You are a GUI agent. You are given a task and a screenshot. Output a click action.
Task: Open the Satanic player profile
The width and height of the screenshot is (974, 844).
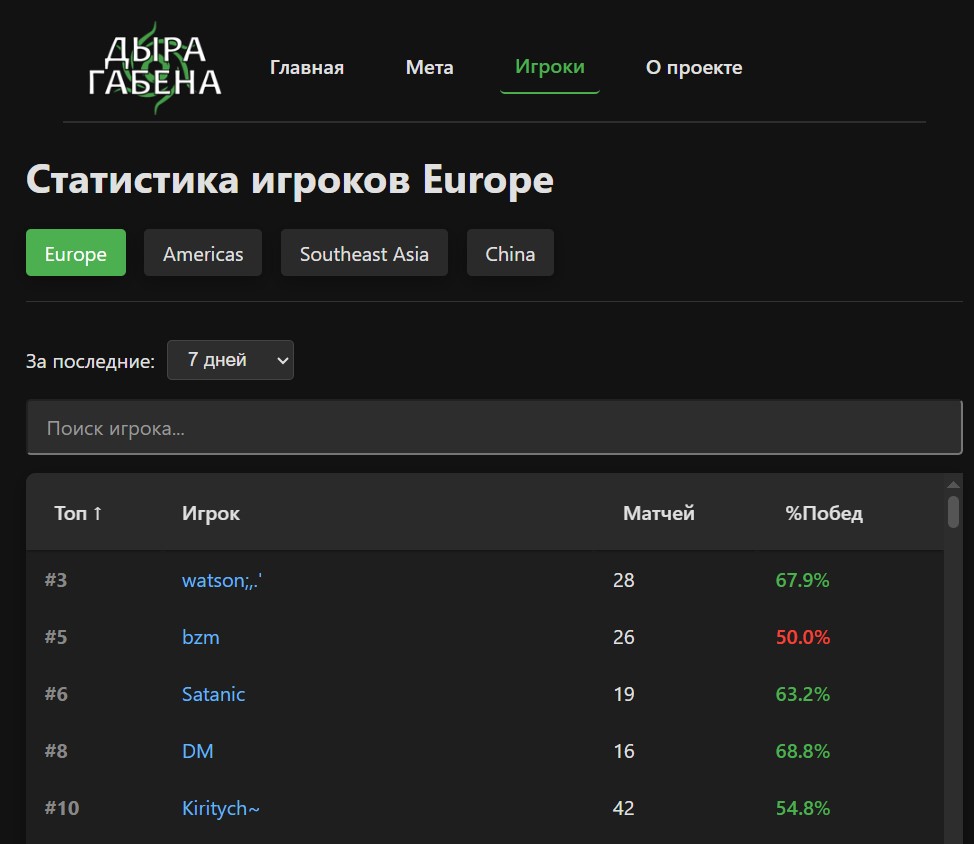tap(213, 694)
